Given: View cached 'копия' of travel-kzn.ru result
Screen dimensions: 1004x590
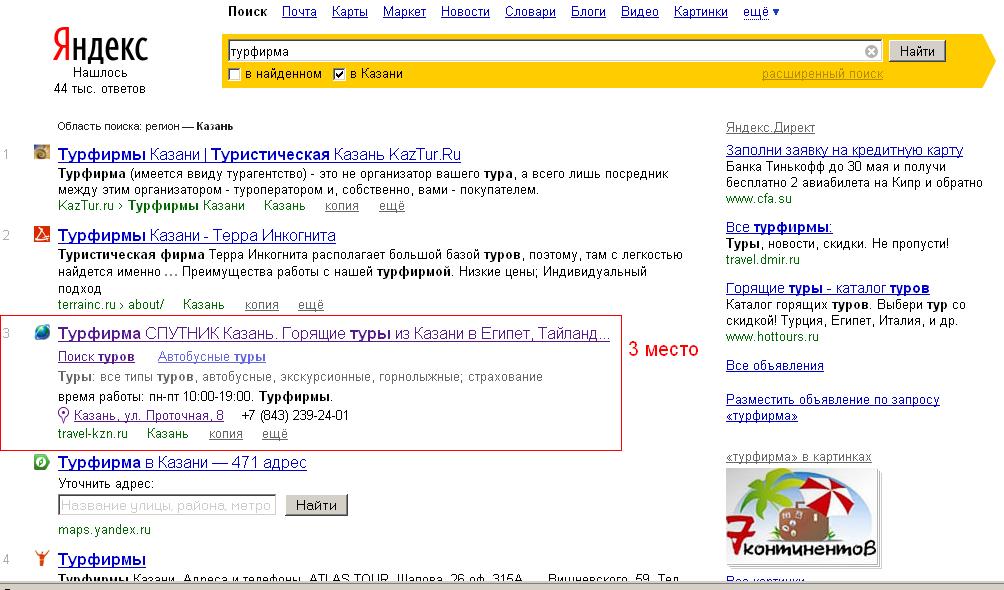Looking at the screenshot, I should pos(225,434).
